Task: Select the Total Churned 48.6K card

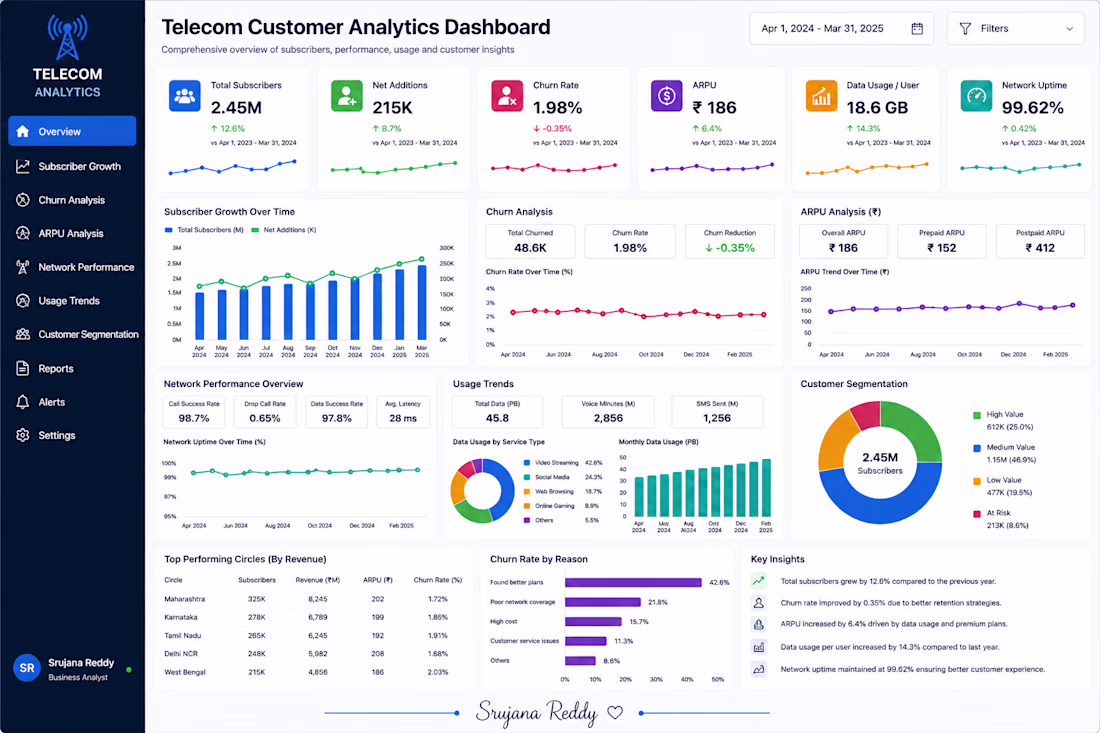Action: 530,241
